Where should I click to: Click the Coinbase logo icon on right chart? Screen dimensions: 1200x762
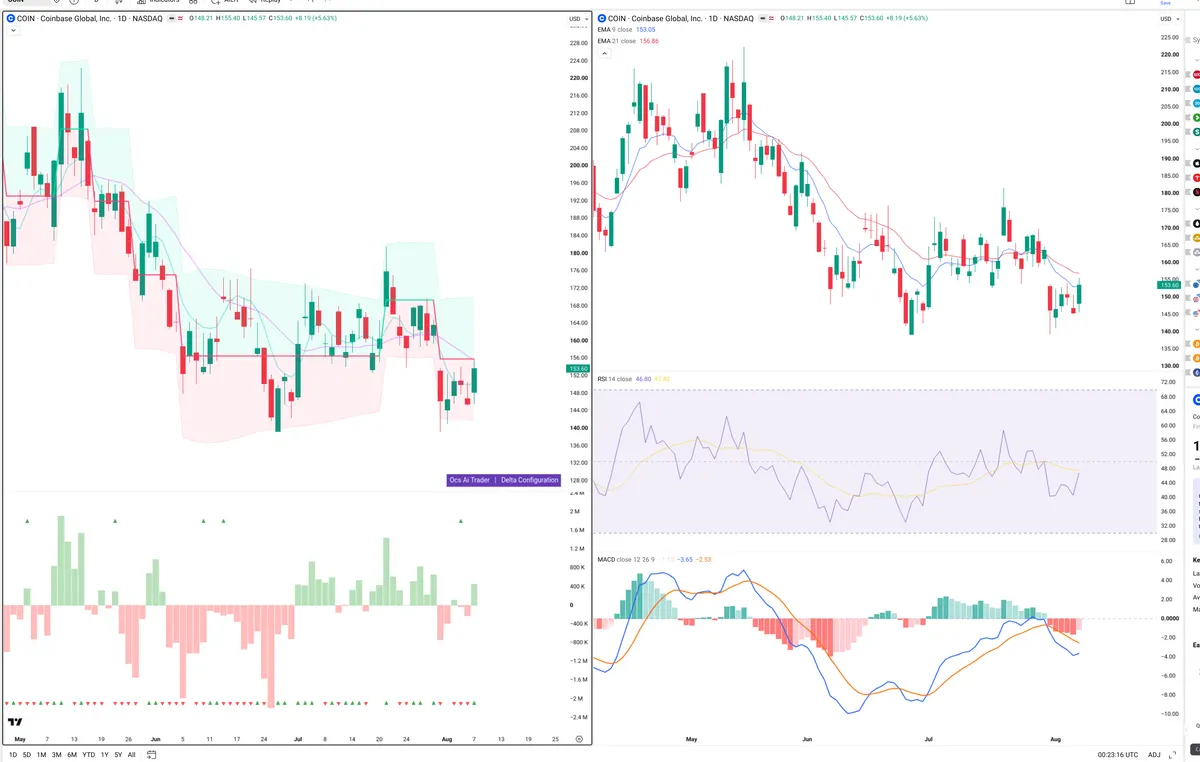601,18
